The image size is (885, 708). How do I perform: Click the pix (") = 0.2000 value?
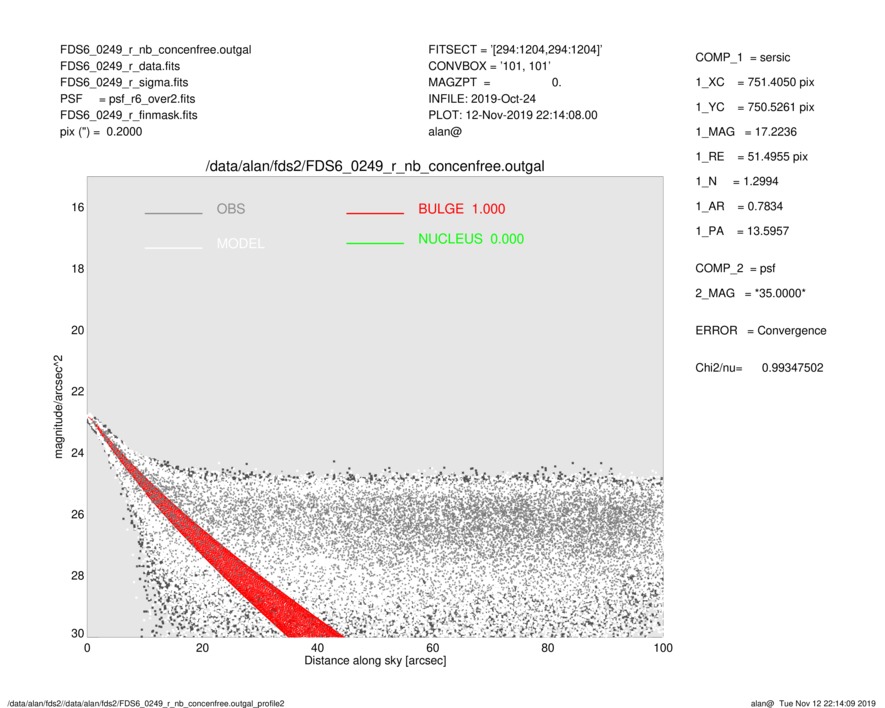click(101, 132)
